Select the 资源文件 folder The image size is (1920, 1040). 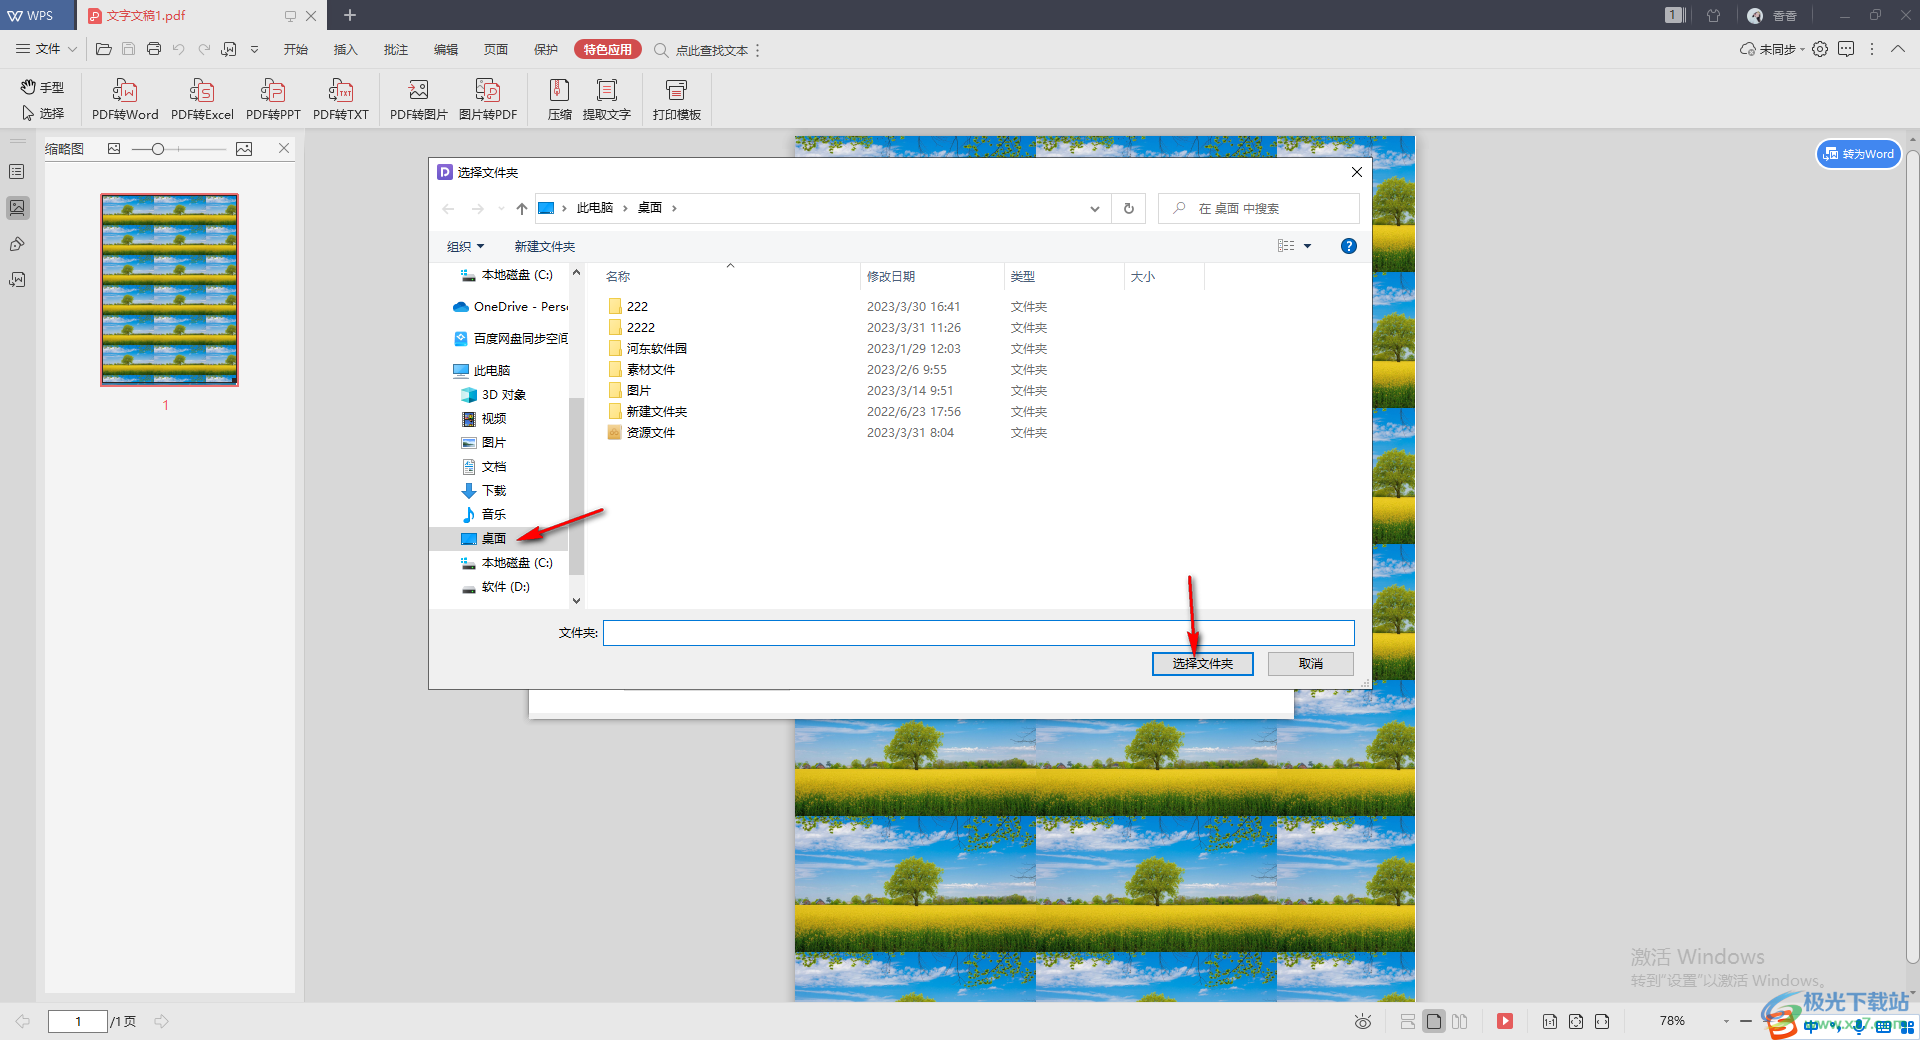pos(651,433)
